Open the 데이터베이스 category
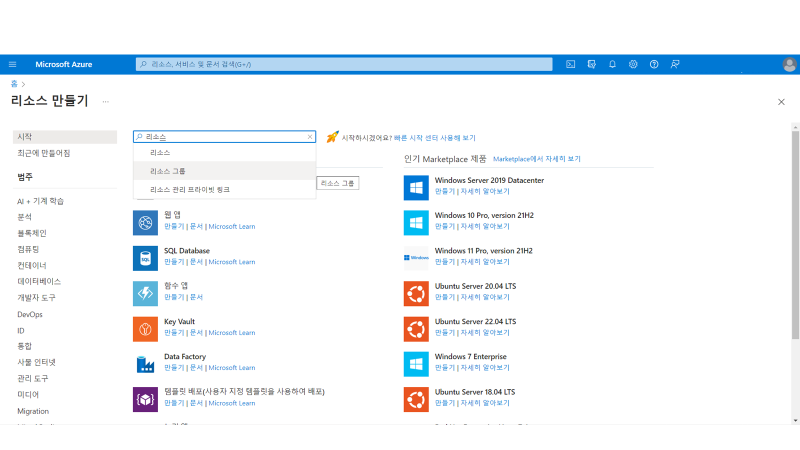Image resolution: width=800 pixels, height=450 pixels. point(39,281)
